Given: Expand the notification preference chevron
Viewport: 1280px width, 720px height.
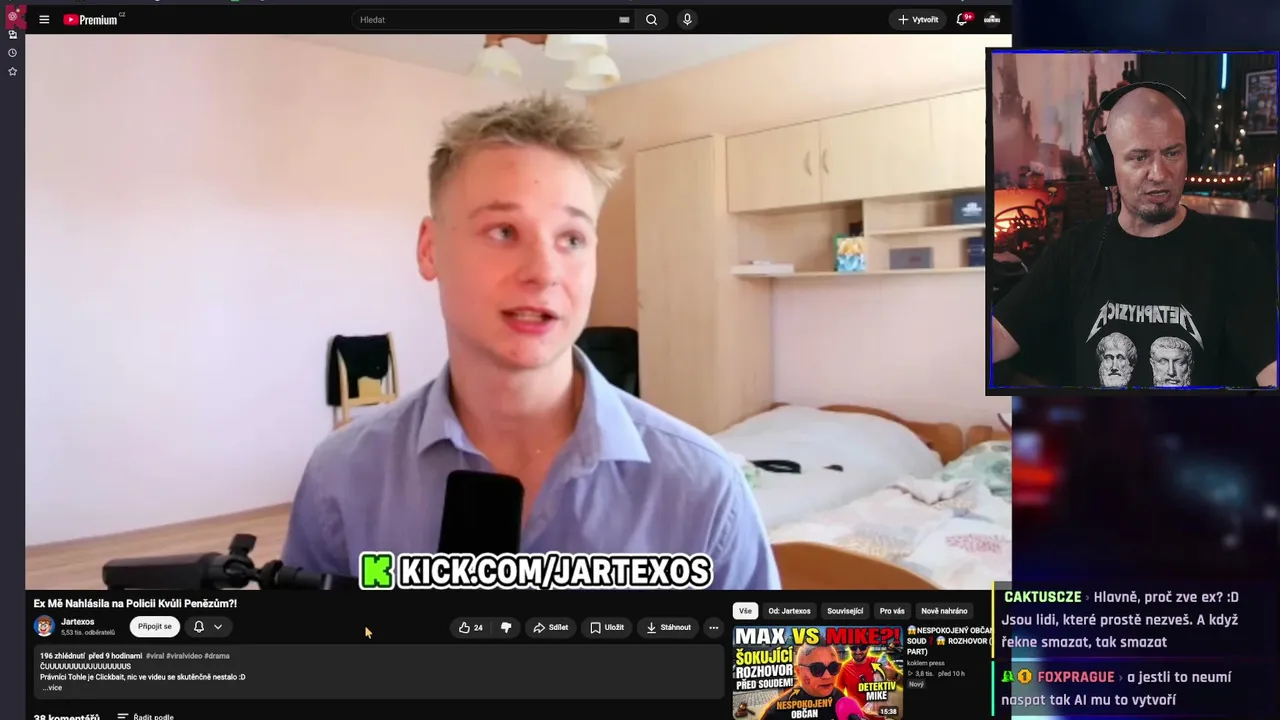Looking at the screenshot, I should tap(218, 627).
